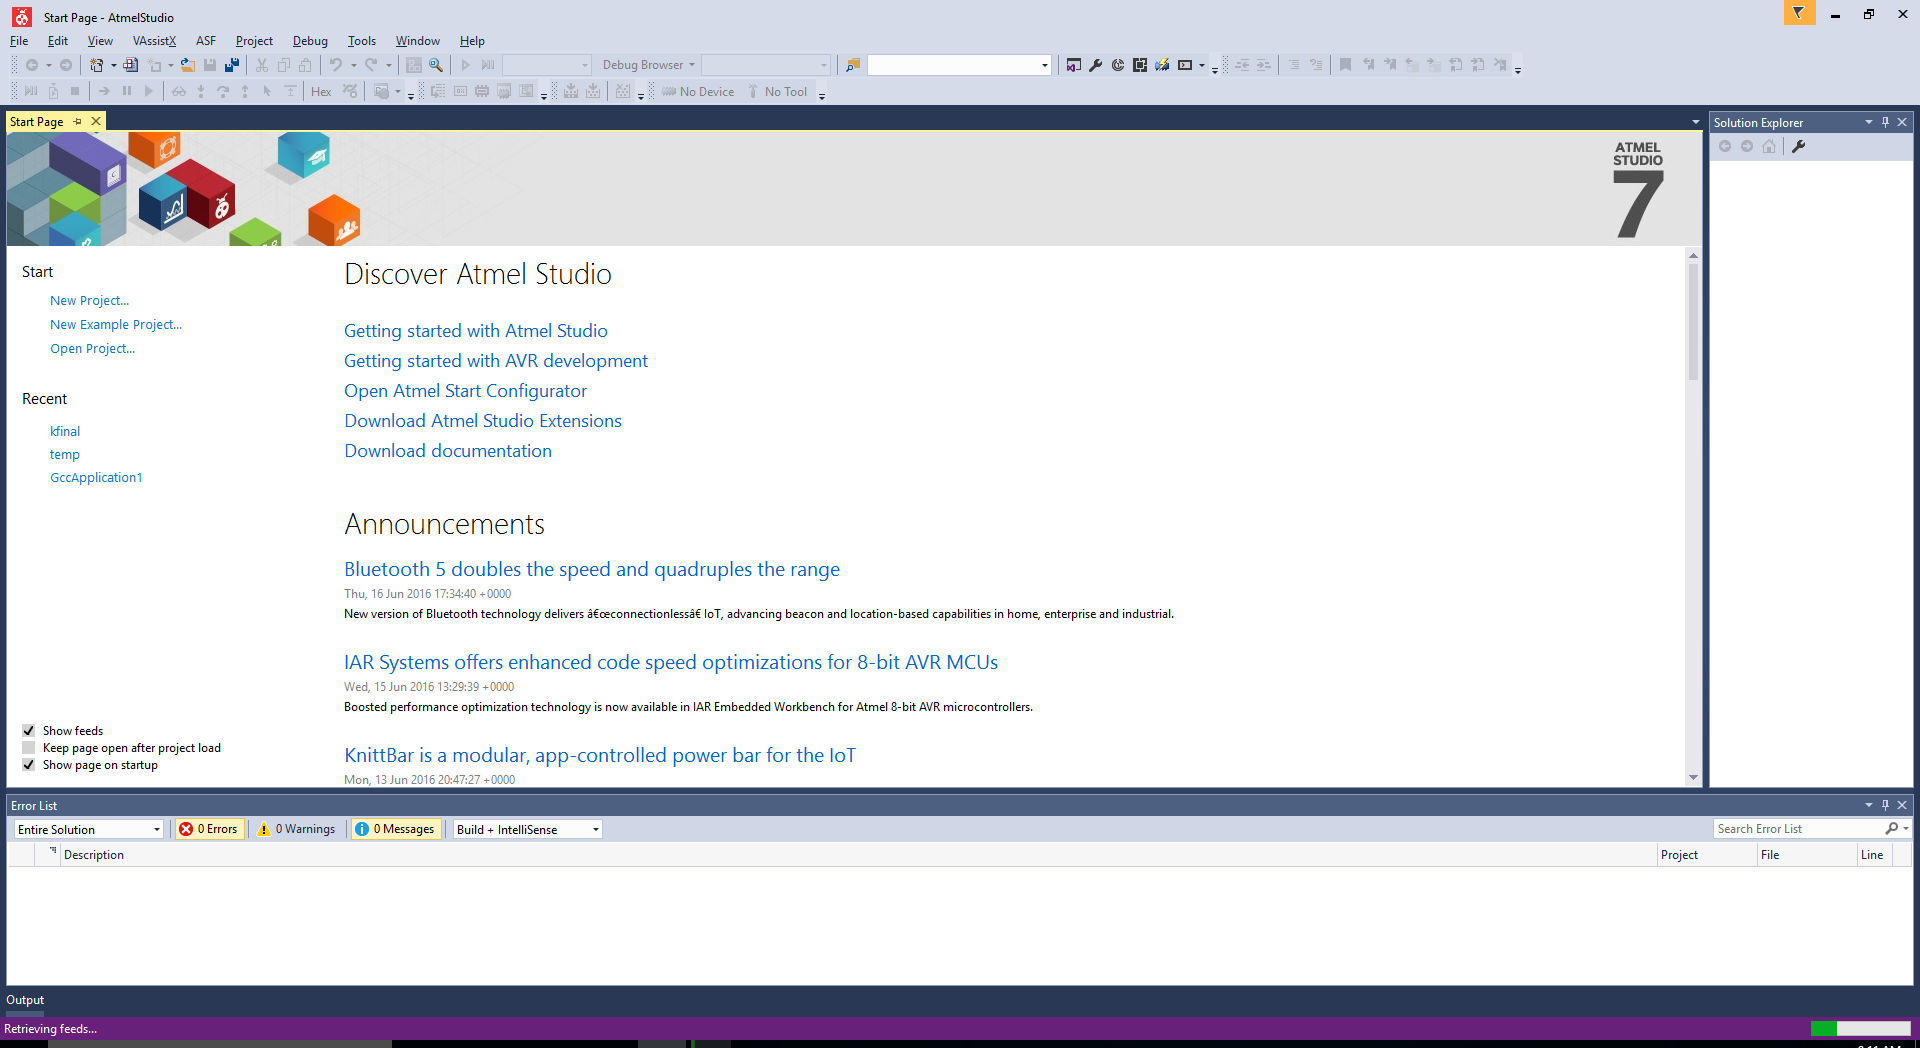Click the No Device chip indicator

698,92
